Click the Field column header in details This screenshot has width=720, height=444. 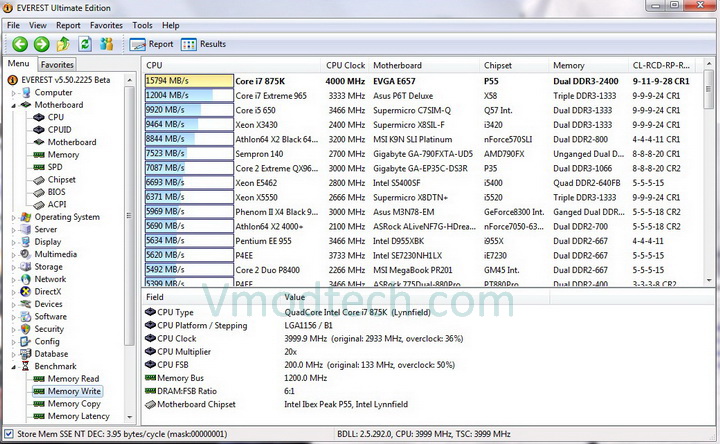click(x=211, y=297)
